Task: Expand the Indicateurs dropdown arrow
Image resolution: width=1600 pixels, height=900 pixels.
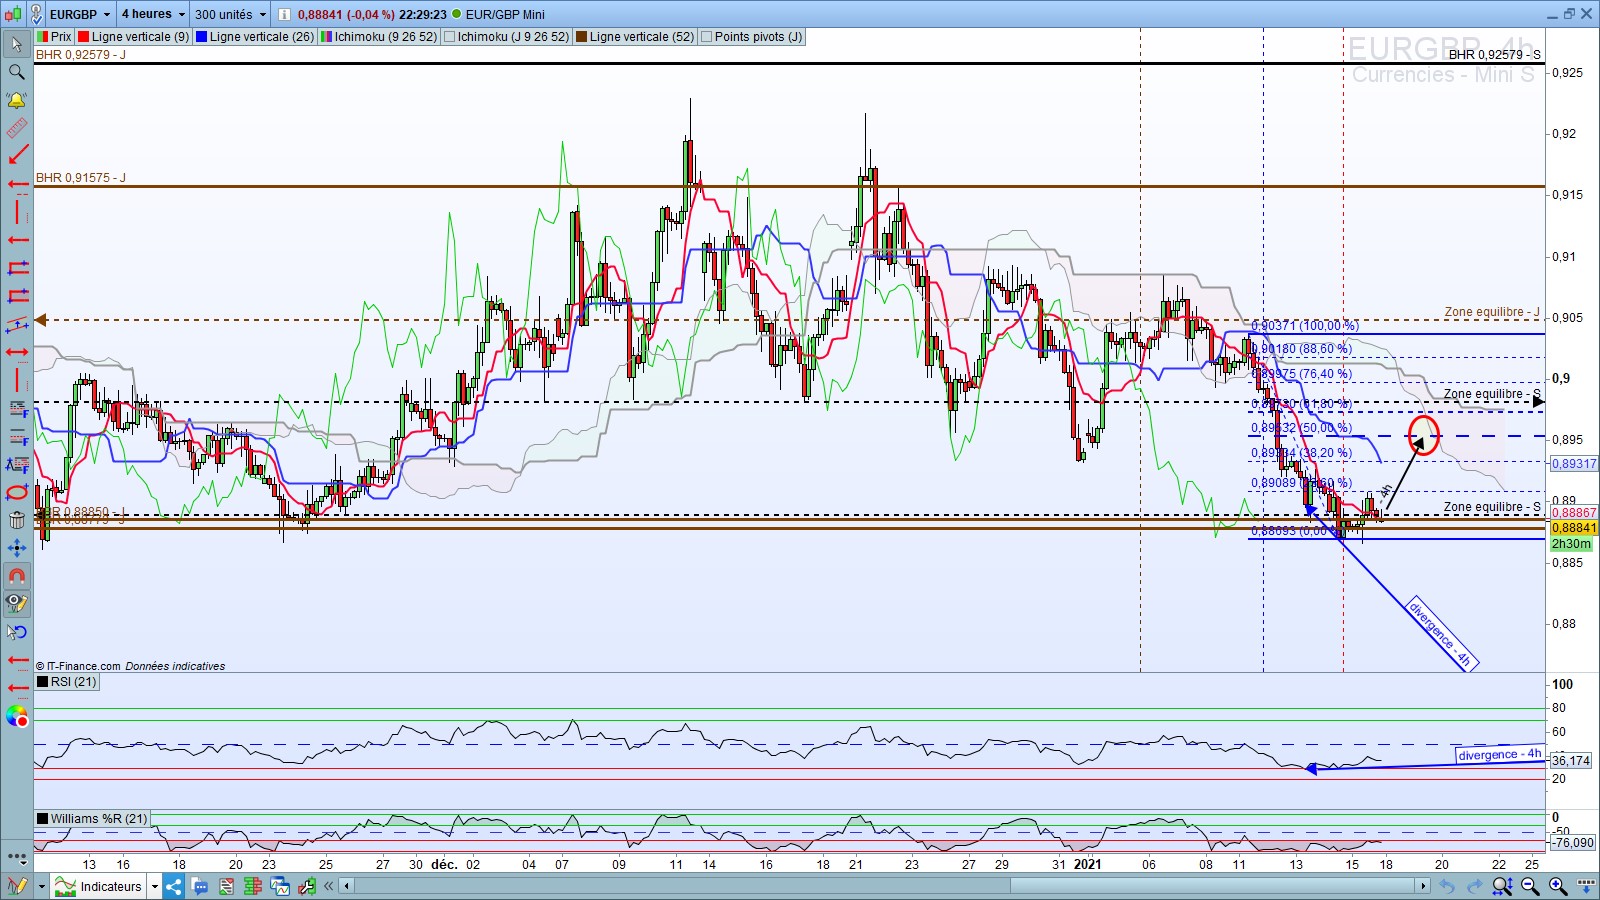Action: tap(155, 886)
